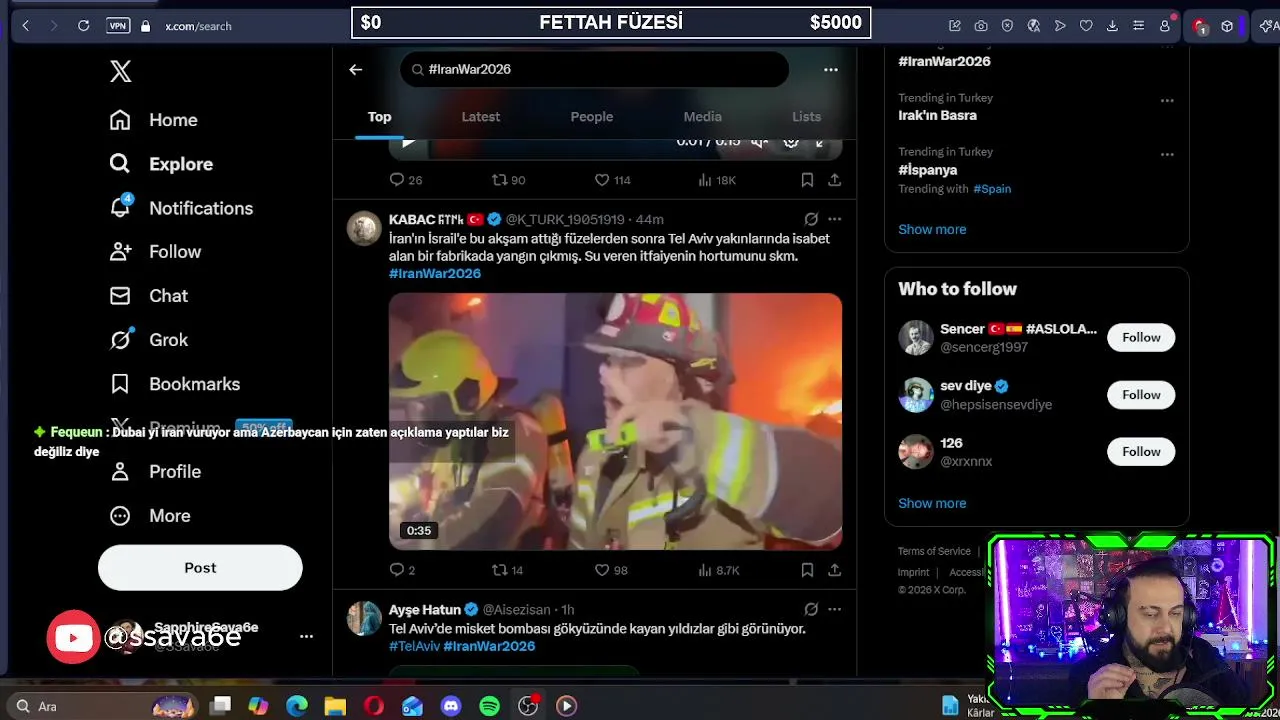Like KABAC post with 98 likes
The image size is (1280, 720).
[x=611, y=570]
